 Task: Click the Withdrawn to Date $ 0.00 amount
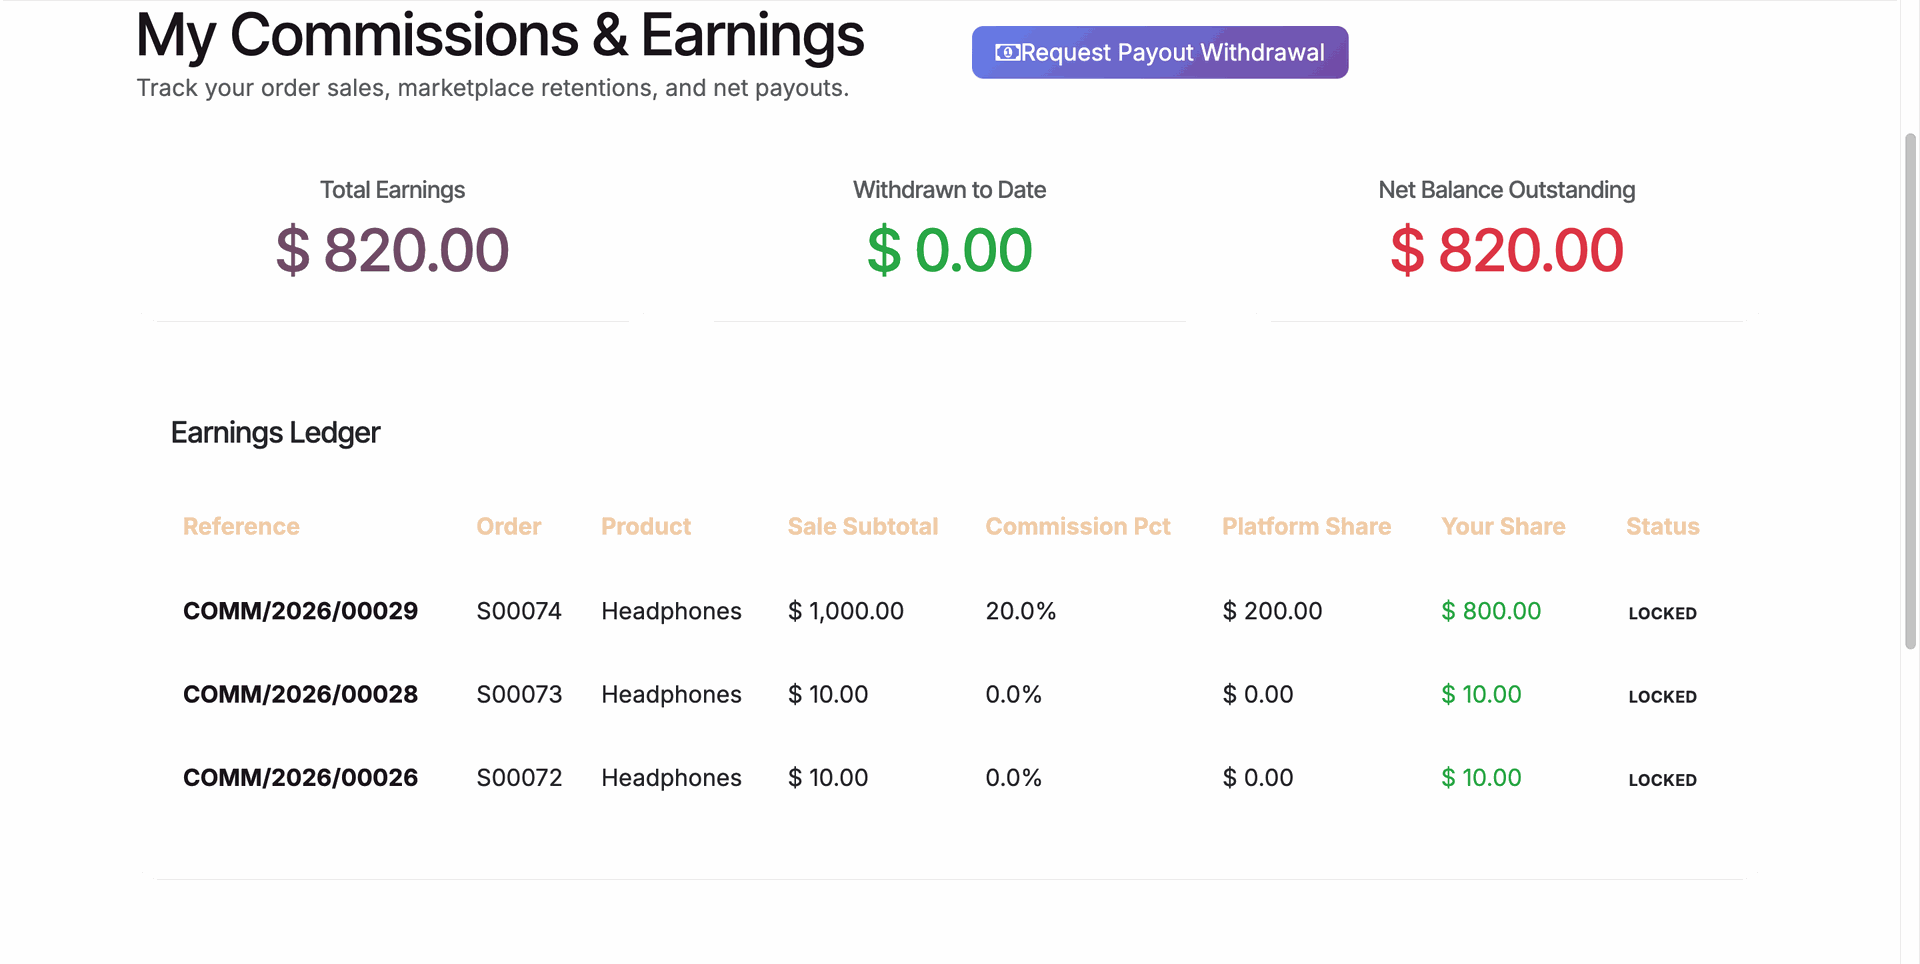[949, 250]
